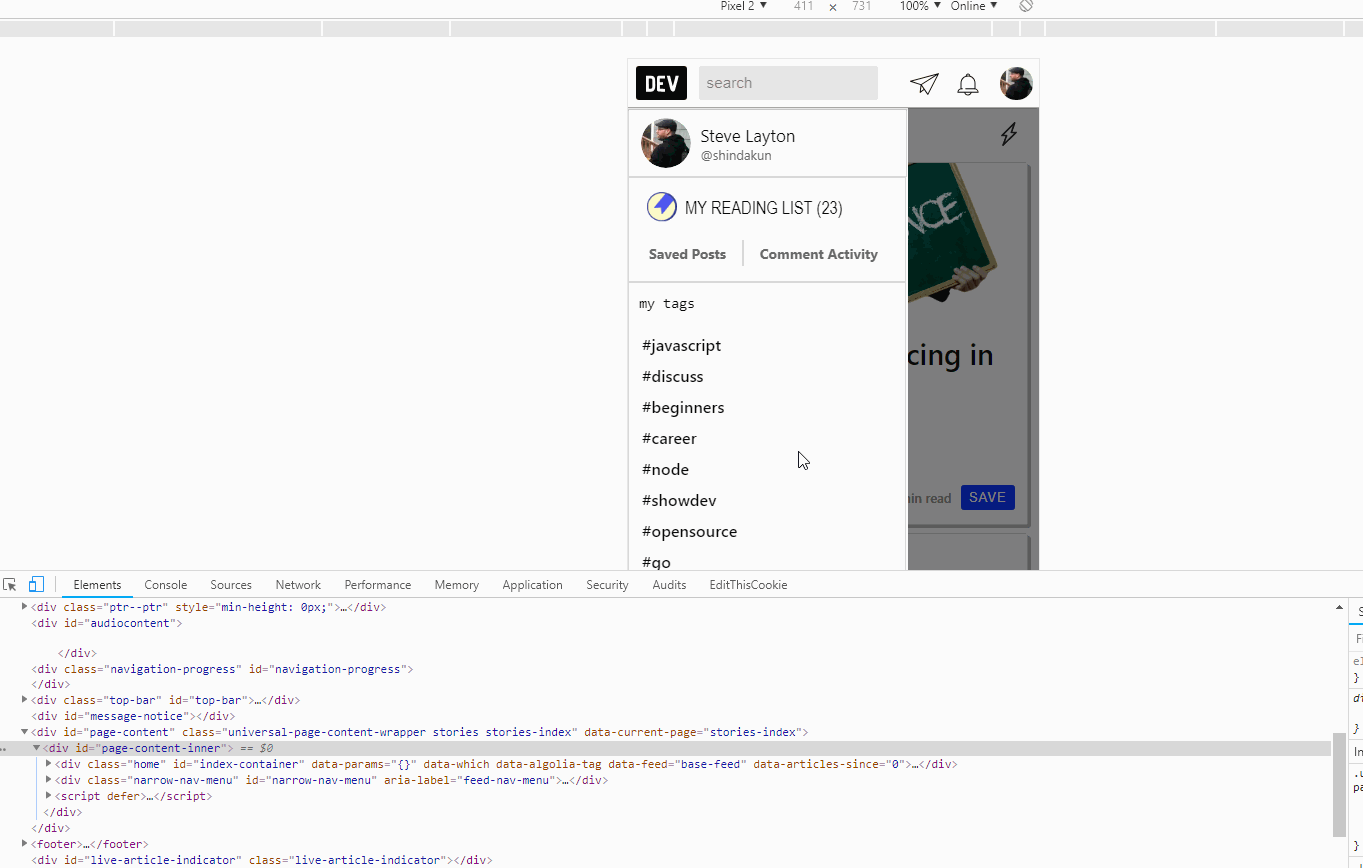The image size is (1363, 868).
Task: Select the Saved Posts tab
Action: tap(687, 253)
